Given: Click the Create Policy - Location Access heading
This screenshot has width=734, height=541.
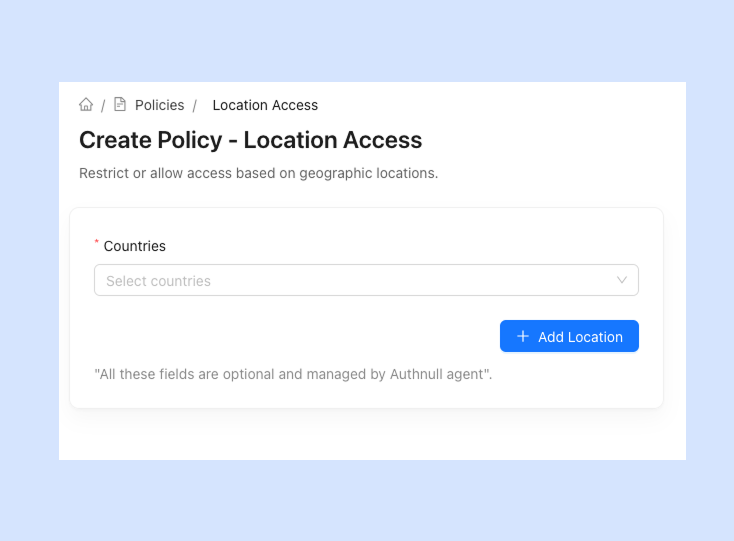Looking at the screenshot, I should click(x=250, y=140).
